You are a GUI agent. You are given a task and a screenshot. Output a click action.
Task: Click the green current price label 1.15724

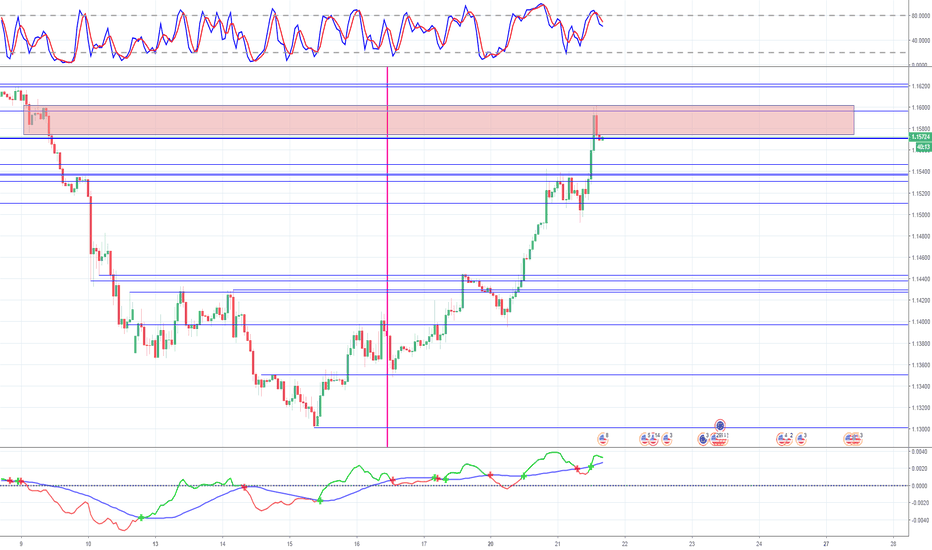click(x=920, y=137)
